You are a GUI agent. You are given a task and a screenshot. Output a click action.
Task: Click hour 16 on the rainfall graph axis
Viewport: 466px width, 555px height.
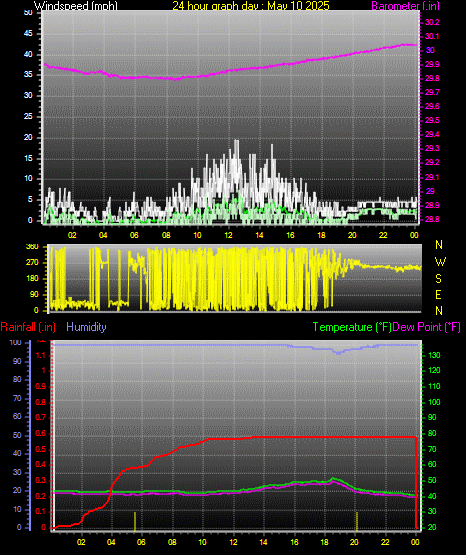point(294,542)
